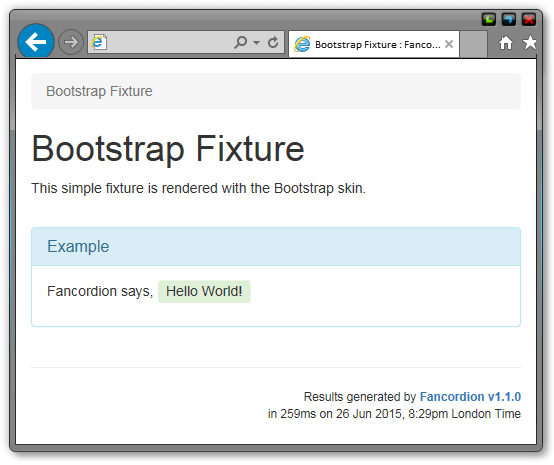Close the Bootstrap Fixture tab
Image resolution: width=554 pixels, height=465 pixels.
[449, 44]
